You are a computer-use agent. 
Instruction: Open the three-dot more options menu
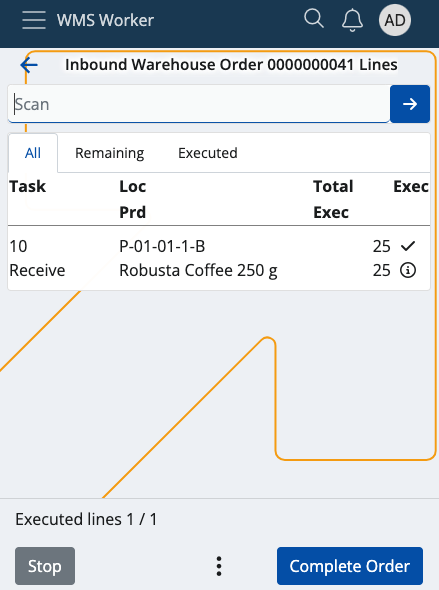(x=219, y=566)
